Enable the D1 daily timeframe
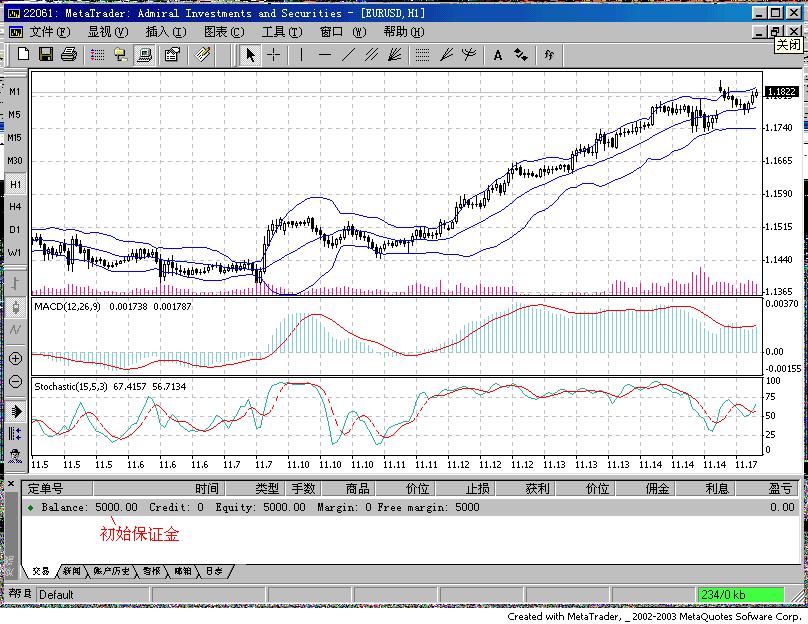Viewport: 808px width, 624px height. pos(15,230)
